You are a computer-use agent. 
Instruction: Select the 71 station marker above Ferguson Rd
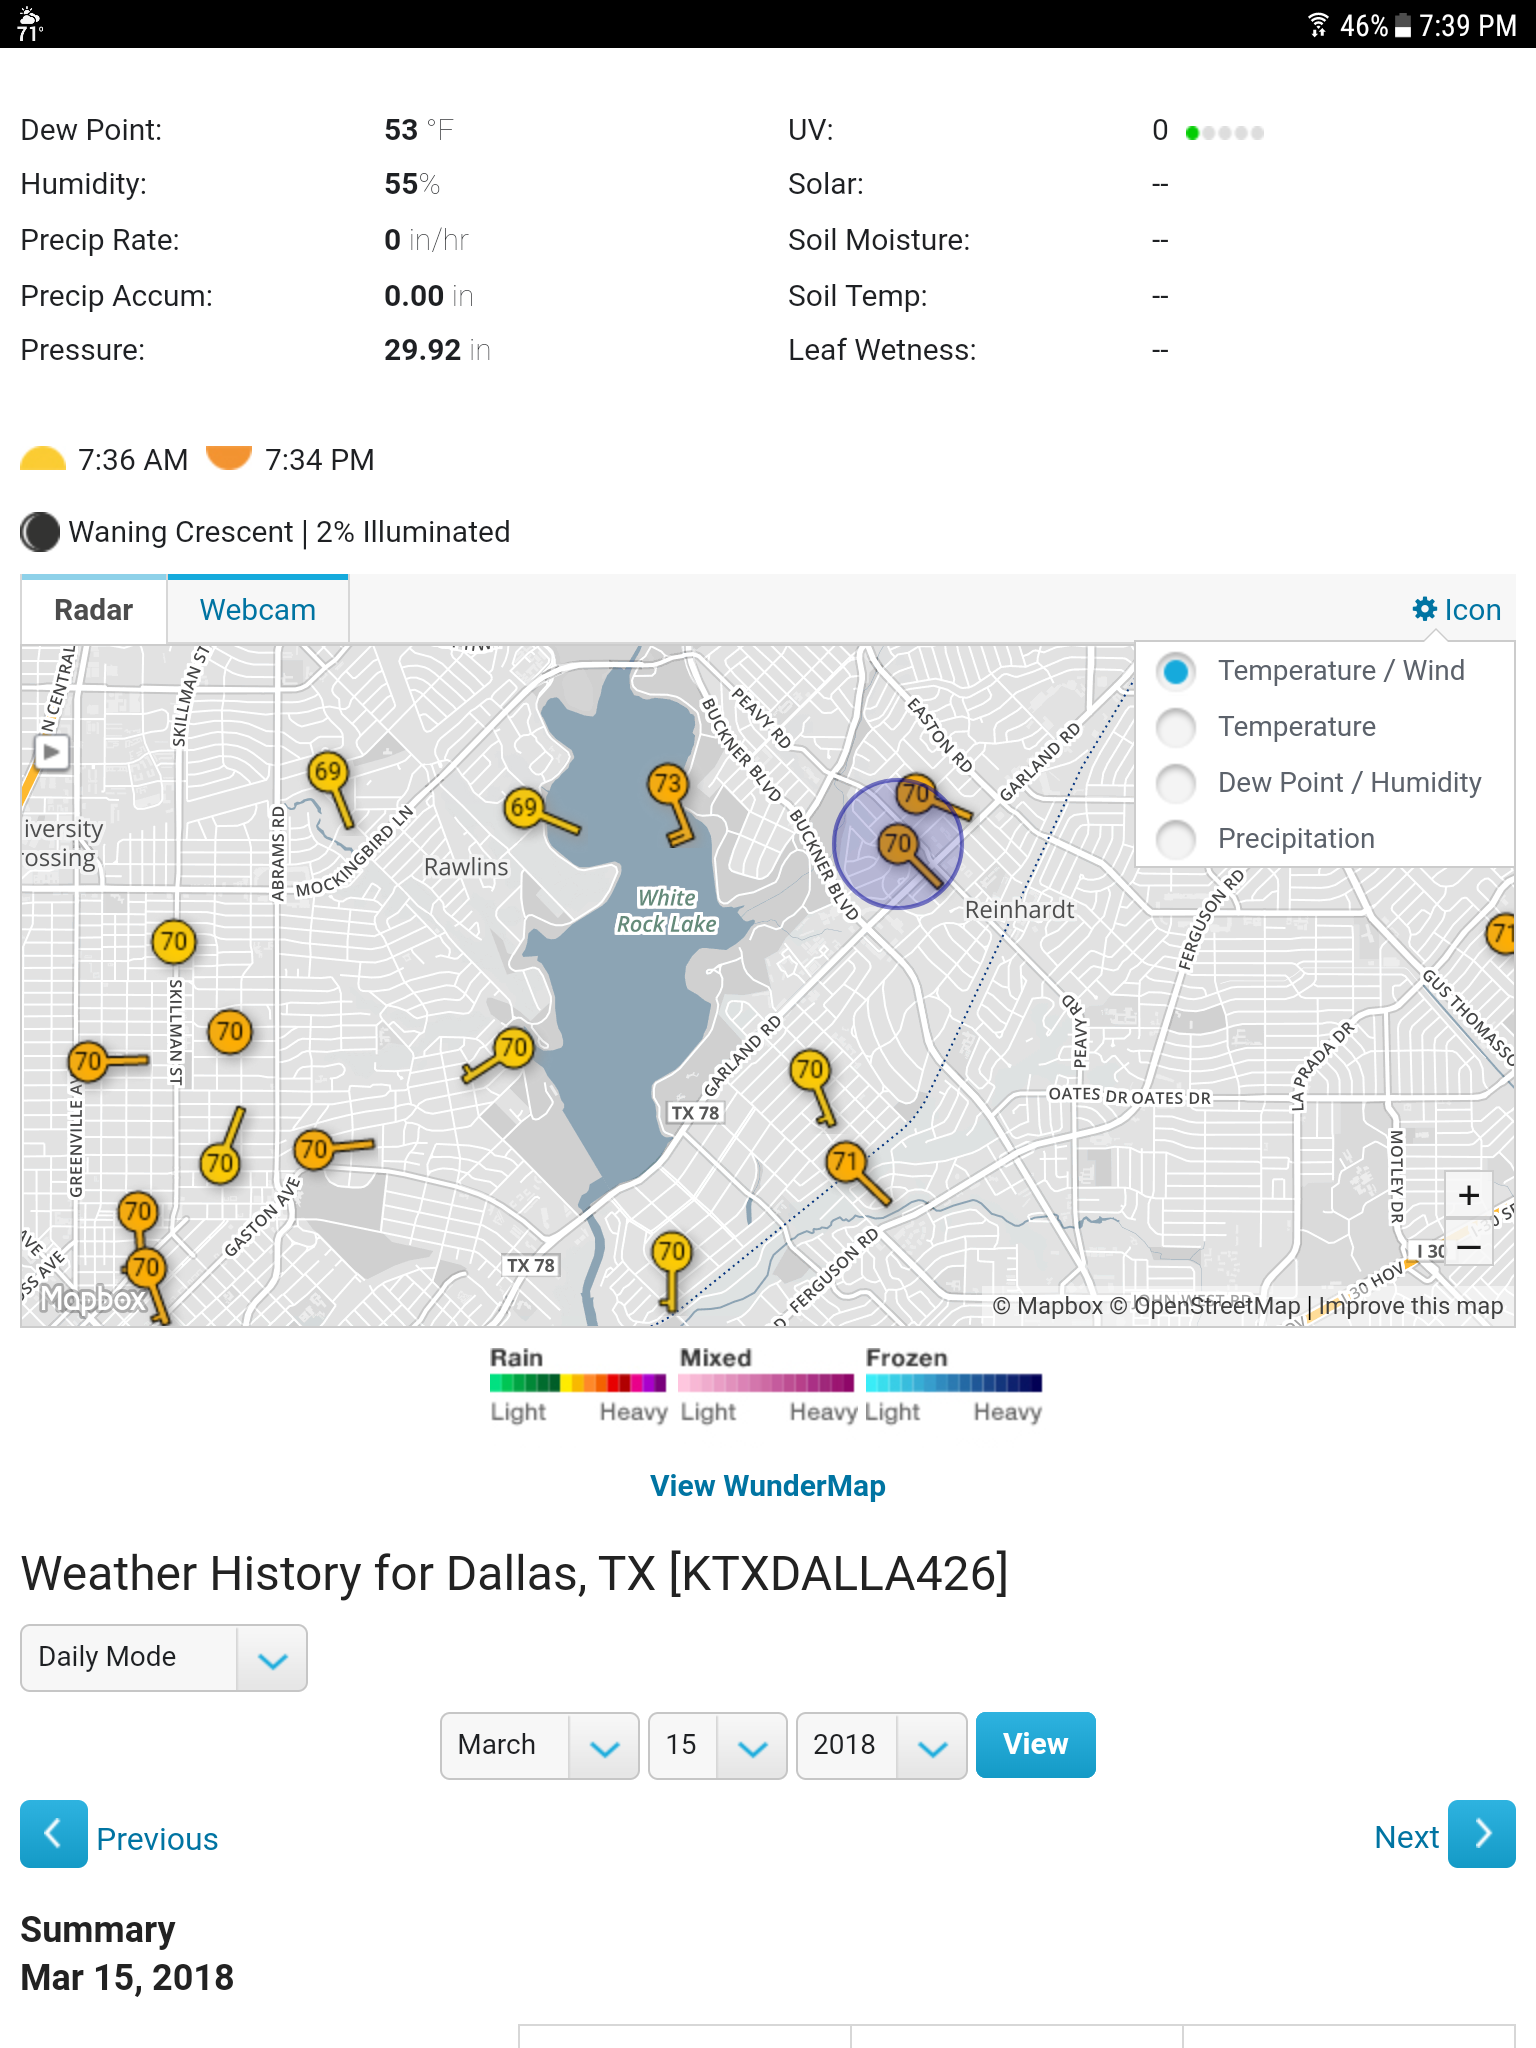(846, 1162)
